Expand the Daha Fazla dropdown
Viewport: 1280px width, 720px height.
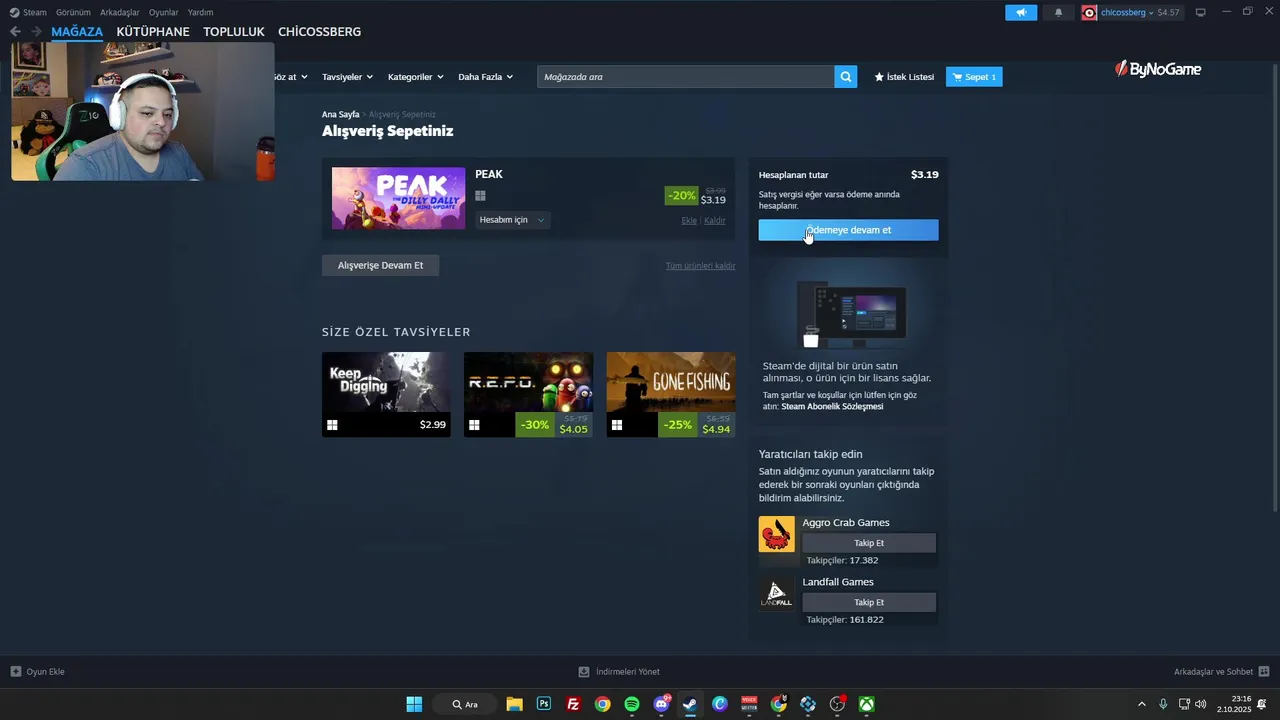tap(485, 77)
